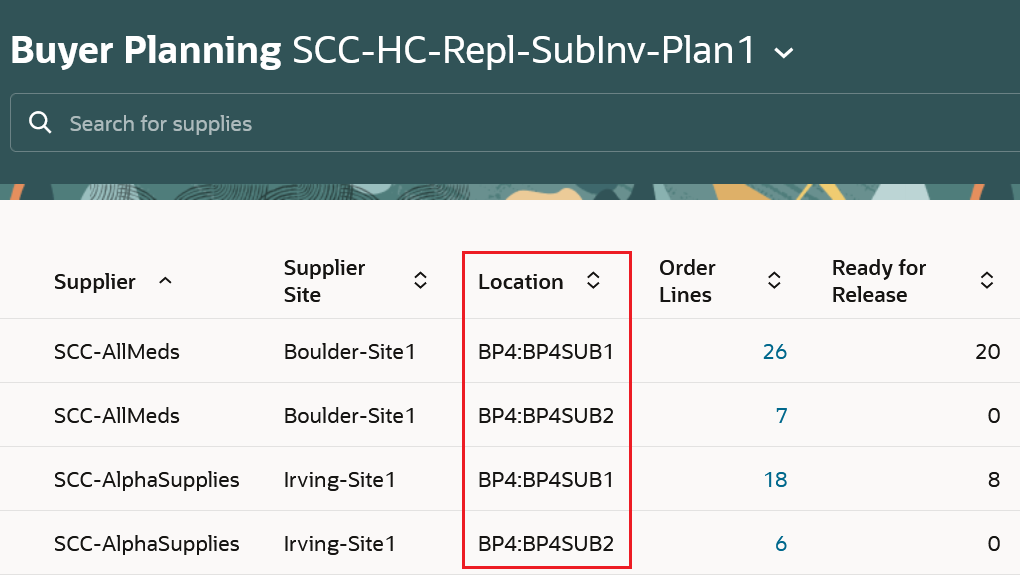Sort by the Location column arrows

tap(593, 281)
